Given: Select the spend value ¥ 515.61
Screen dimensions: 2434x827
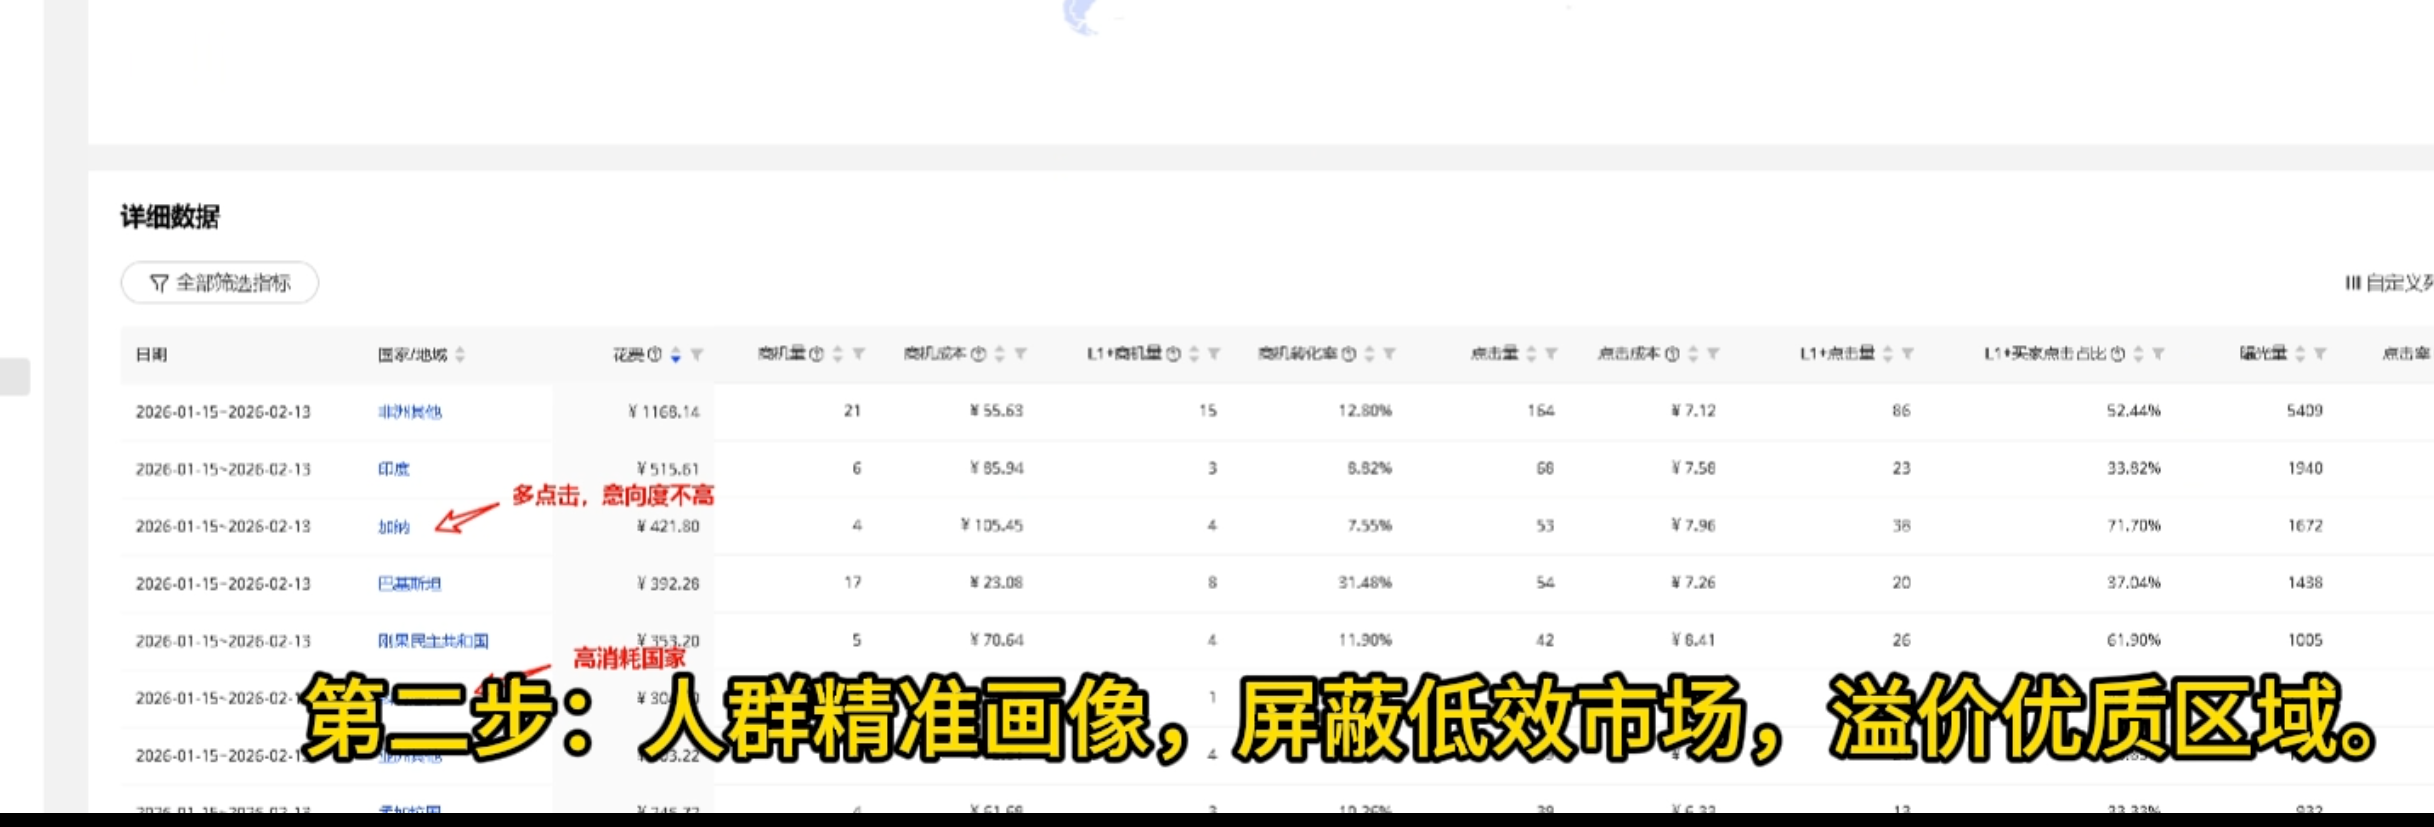Looking at the screenshot, I should point(668,469).
